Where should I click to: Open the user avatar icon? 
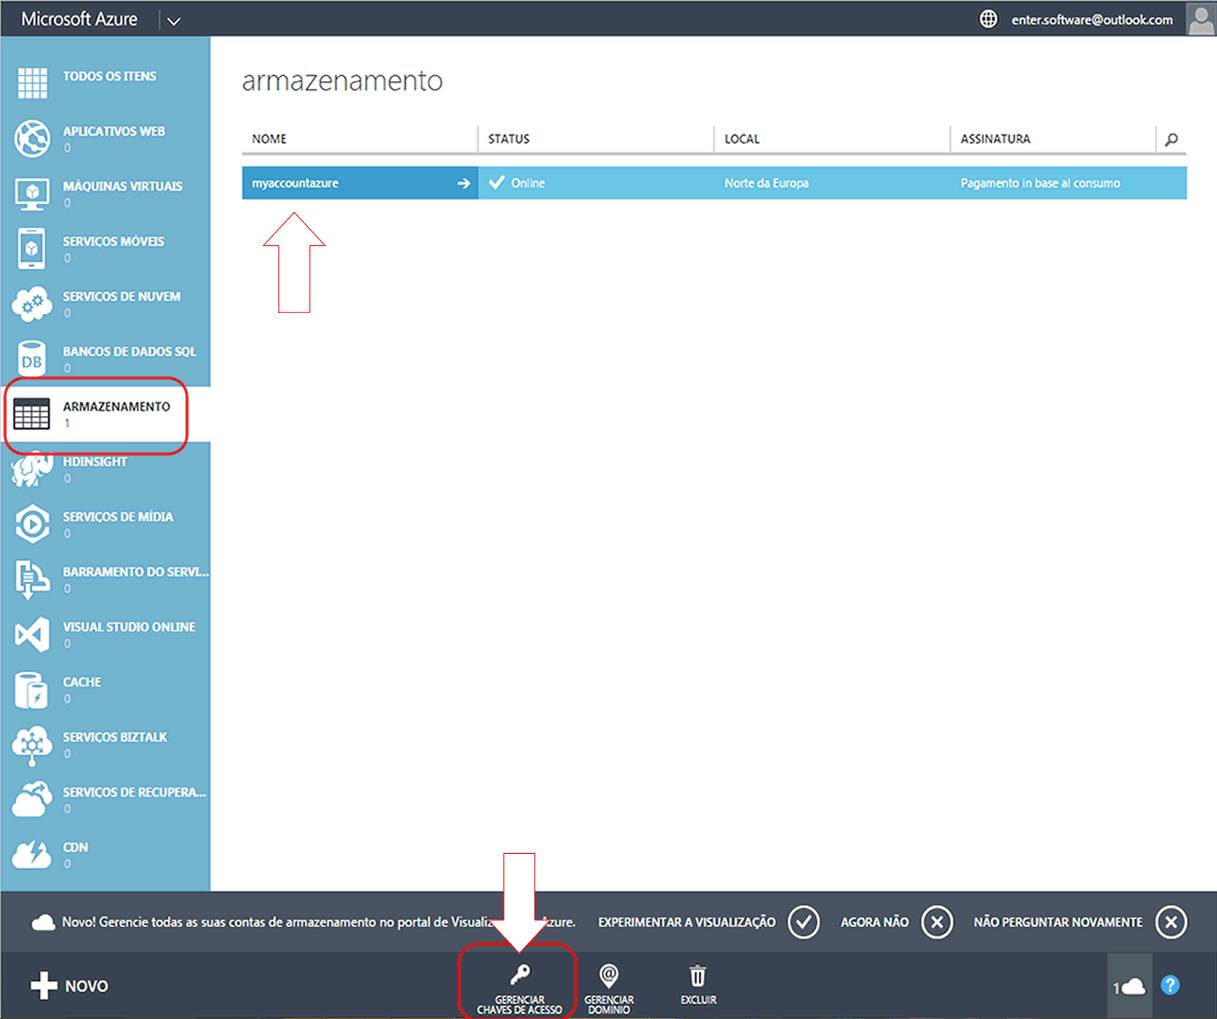coord(1201,19)
